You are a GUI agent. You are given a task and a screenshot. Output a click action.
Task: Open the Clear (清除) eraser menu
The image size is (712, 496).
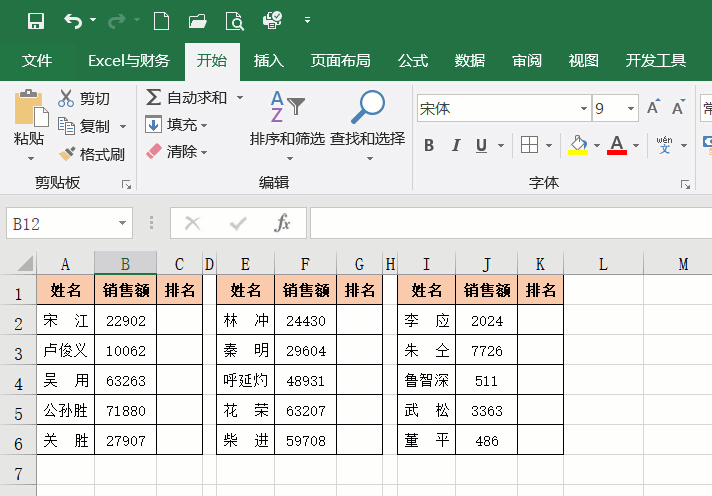tap(176, 151)
